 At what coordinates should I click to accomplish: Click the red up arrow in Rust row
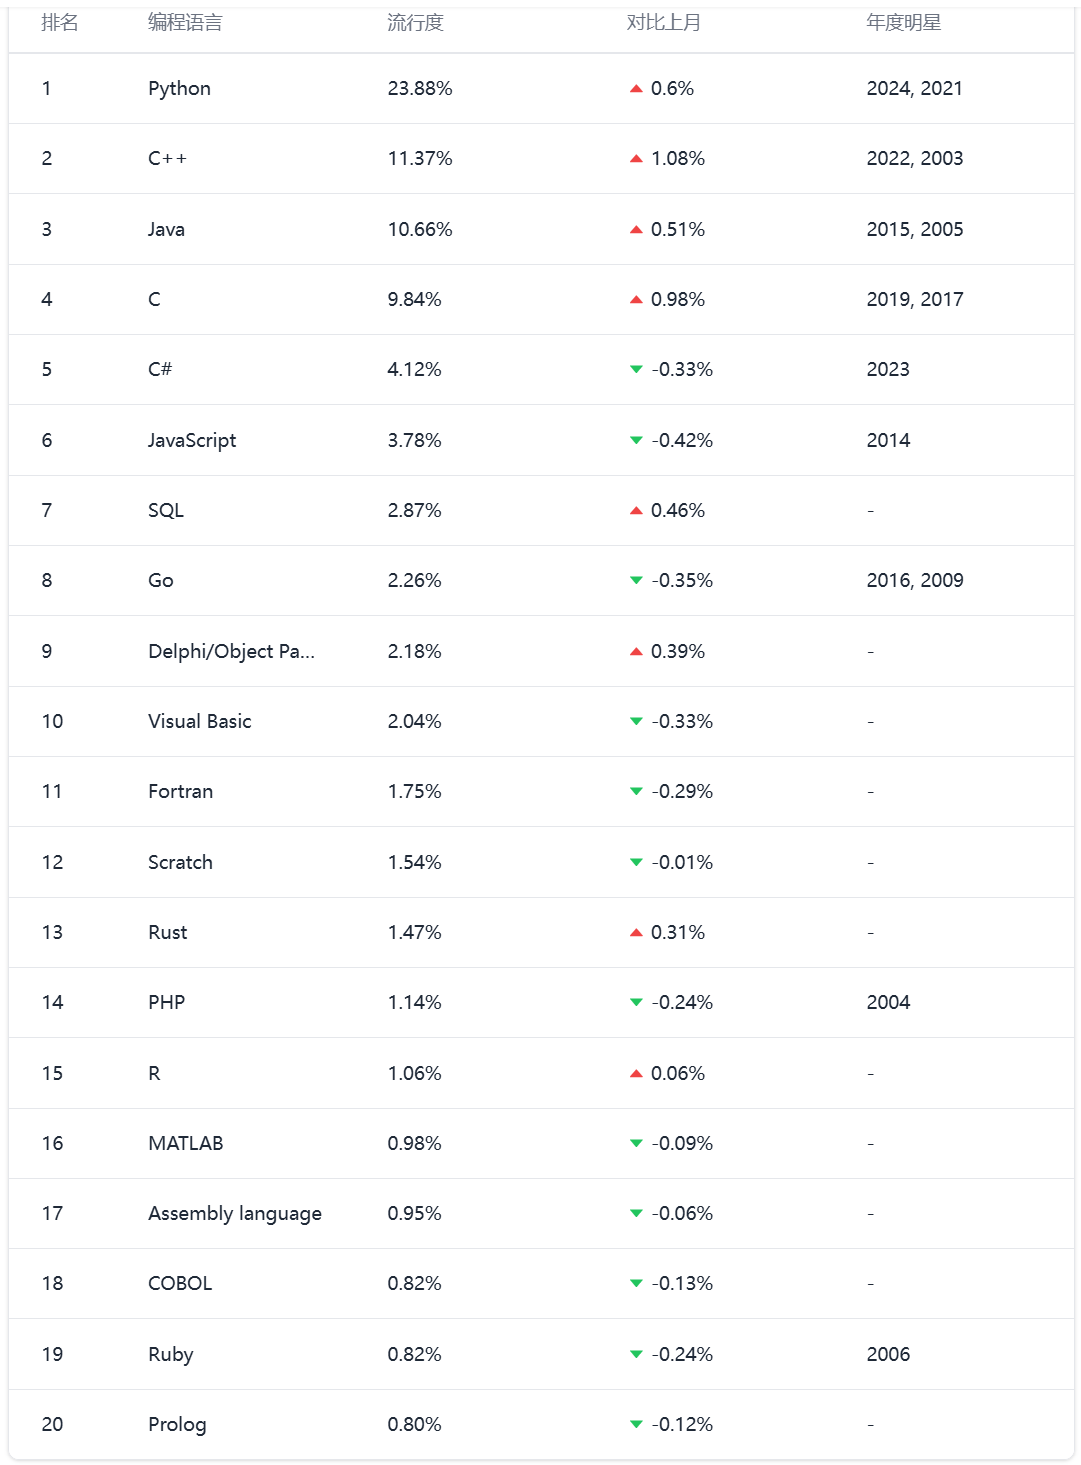(x=636, y=933)
